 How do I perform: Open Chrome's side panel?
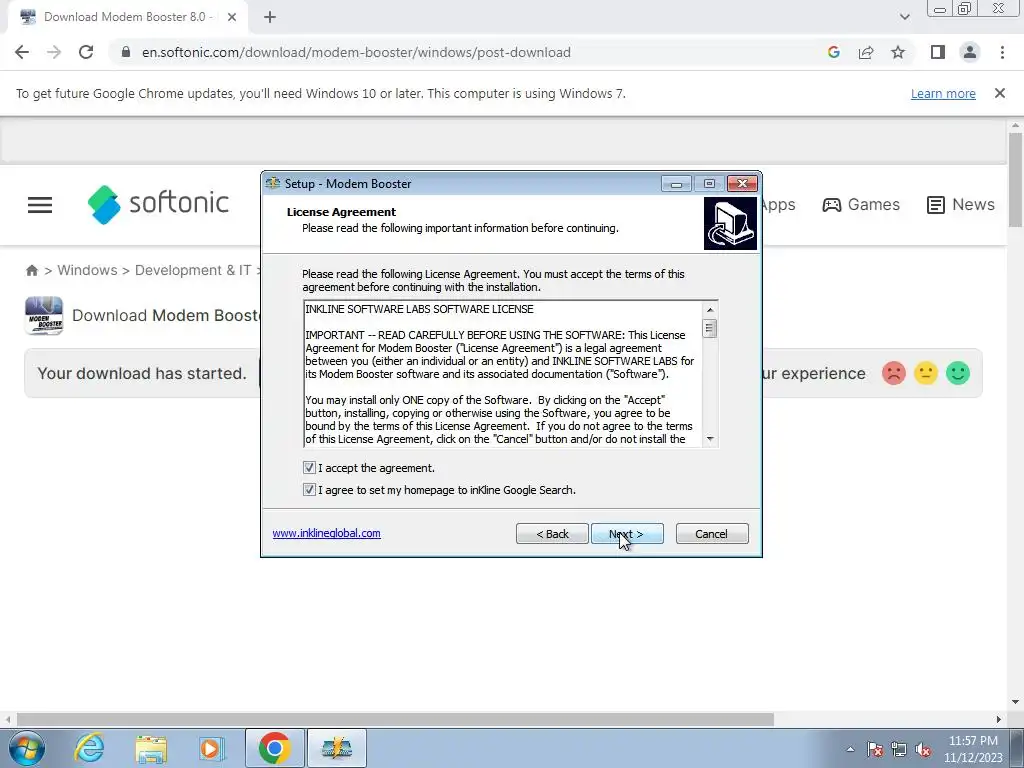click(x=938, y=52)
